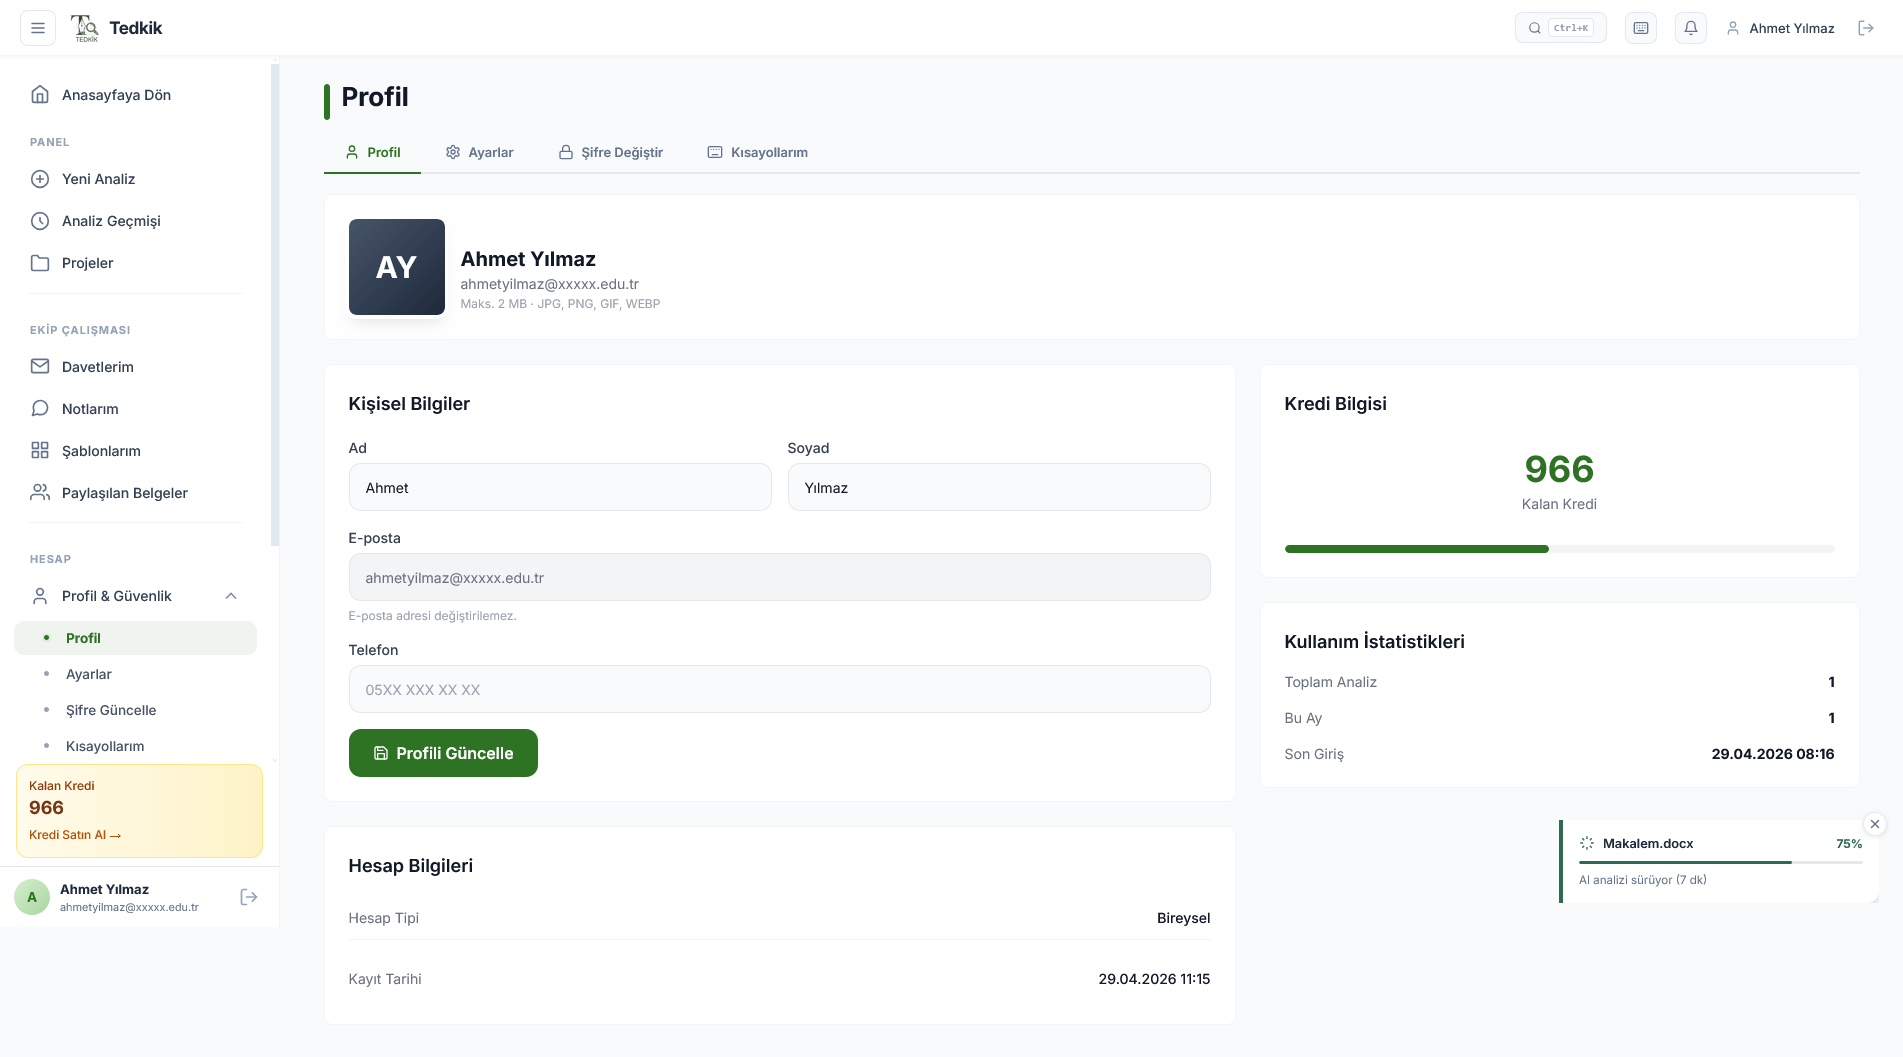This screenshot has height=1057, width=1903.
Task: Close the Makalem.docx analysis notification
Action: (1875, 824)
